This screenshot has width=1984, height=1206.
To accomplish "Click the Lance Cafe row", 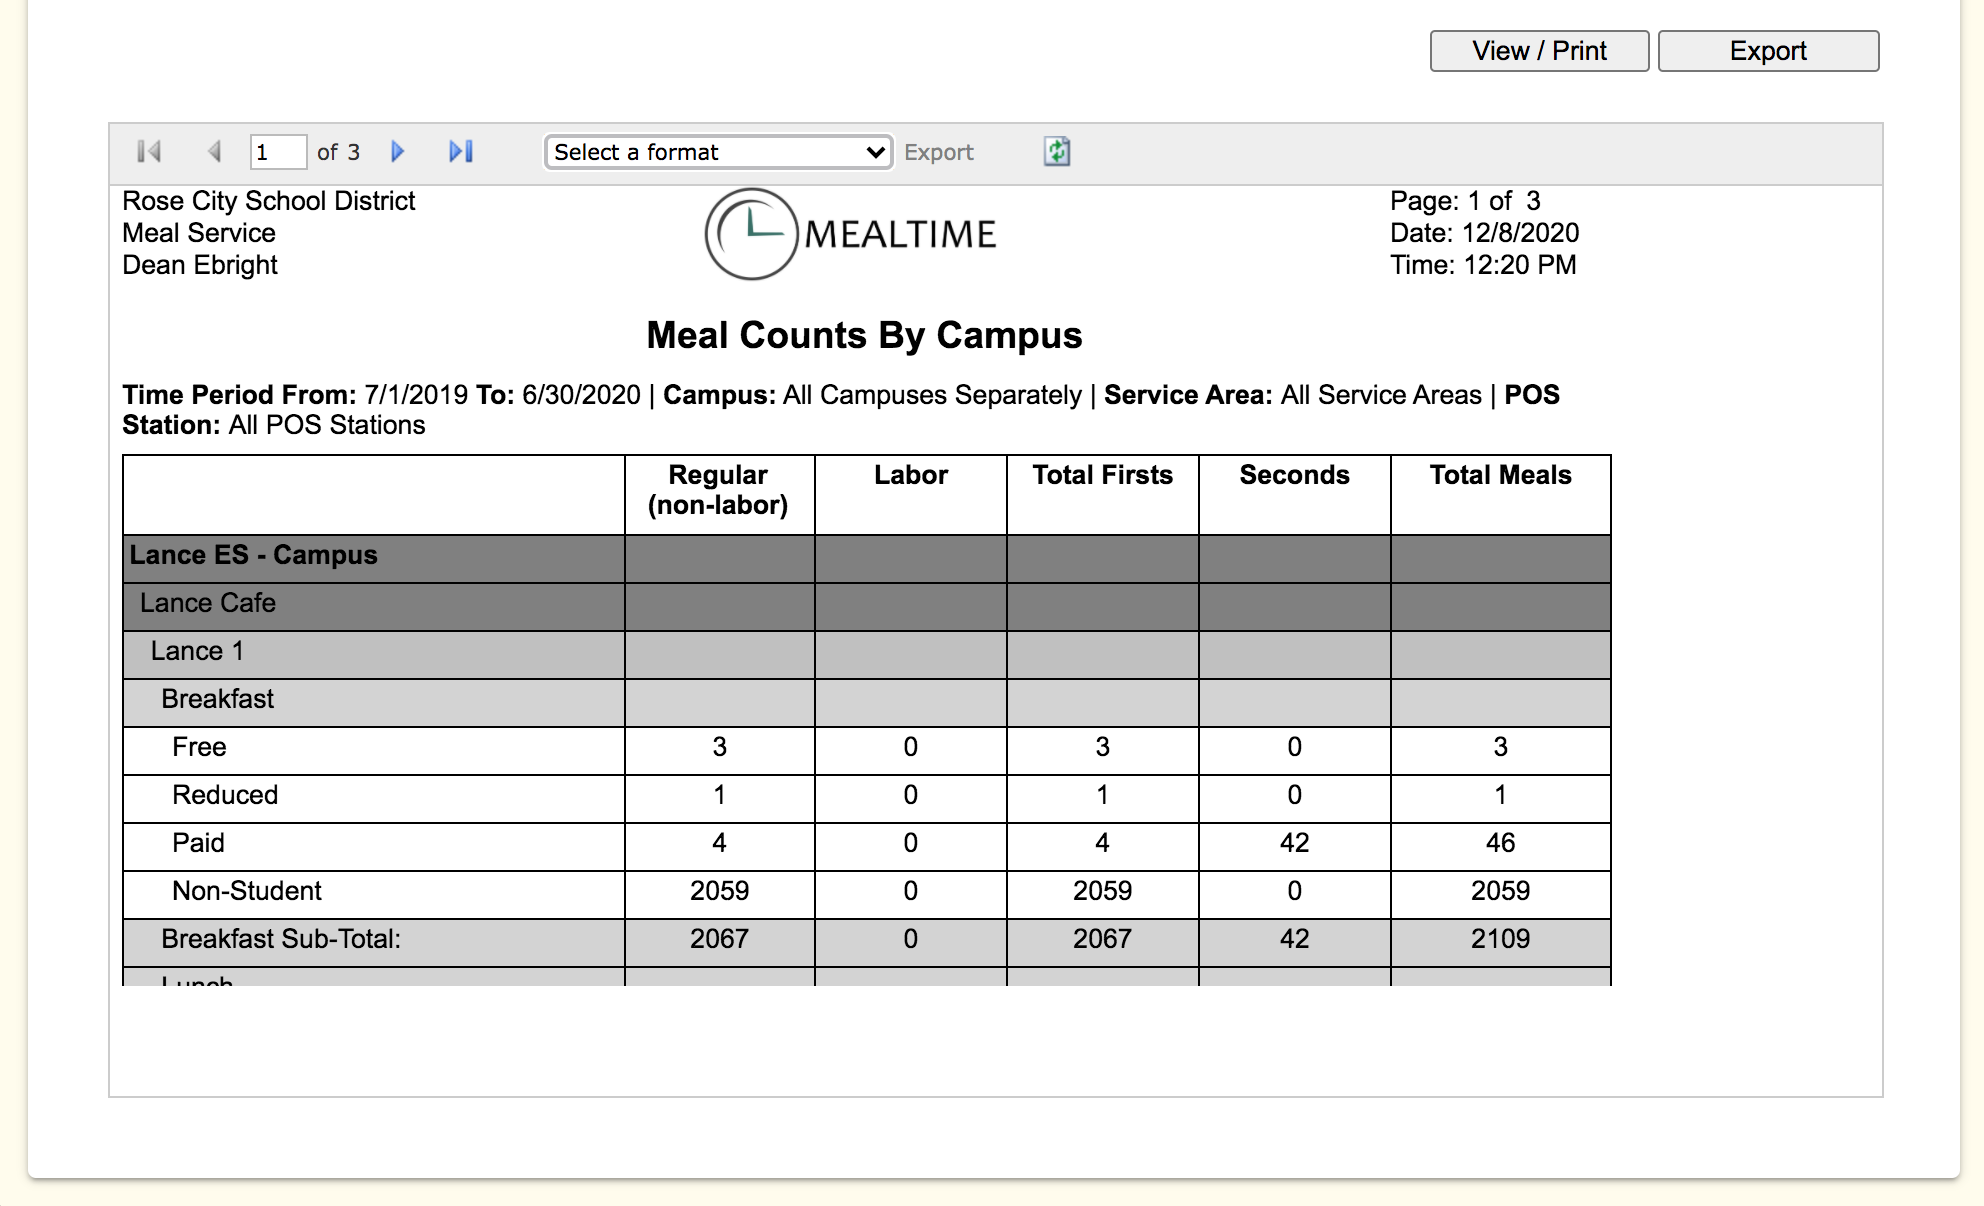I will point(208,603).
